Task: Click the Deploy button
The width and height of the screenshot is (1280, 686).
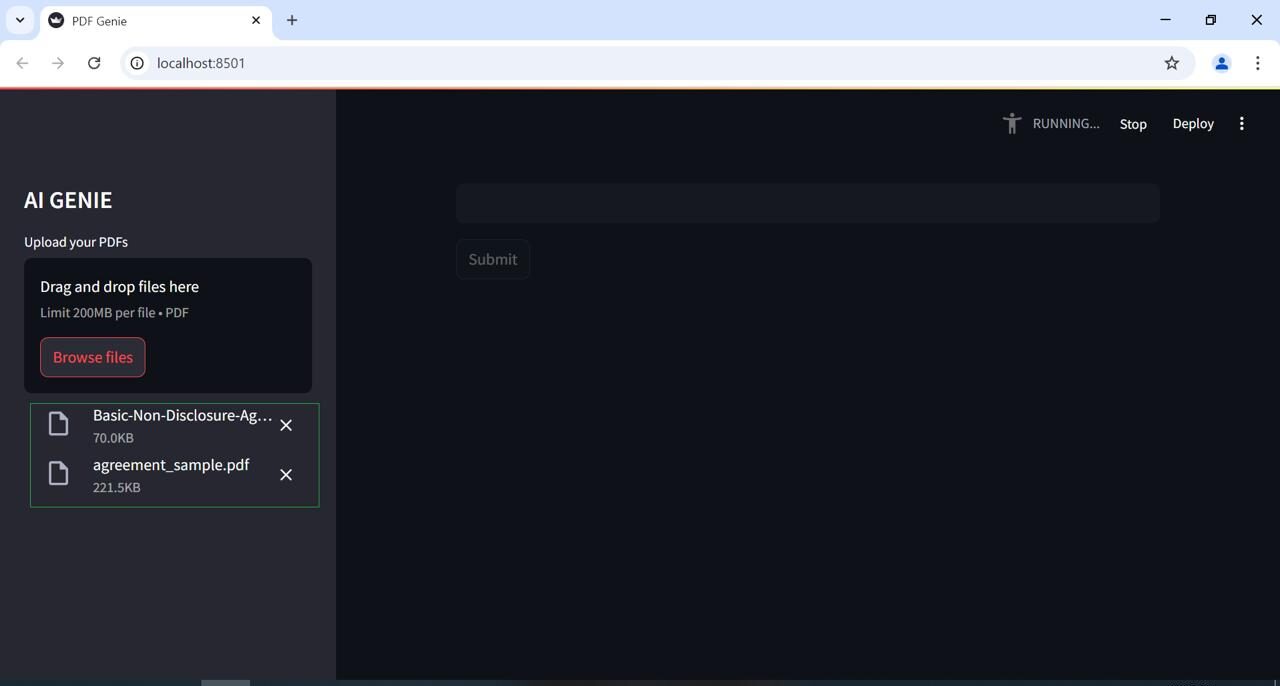Action: pyautogui.click(x=1193, y=124)
